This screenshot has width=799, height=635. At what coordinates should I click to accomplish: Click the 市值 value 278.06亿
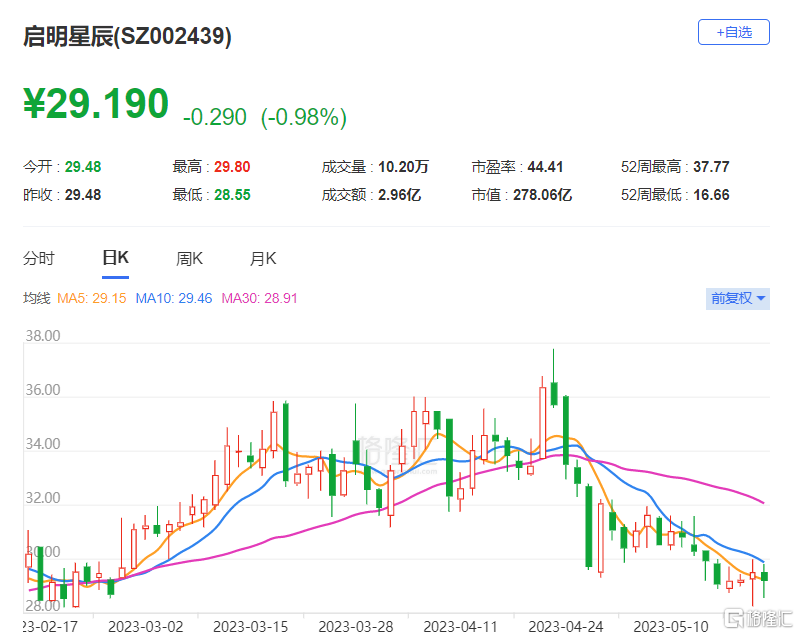[542, 195]
